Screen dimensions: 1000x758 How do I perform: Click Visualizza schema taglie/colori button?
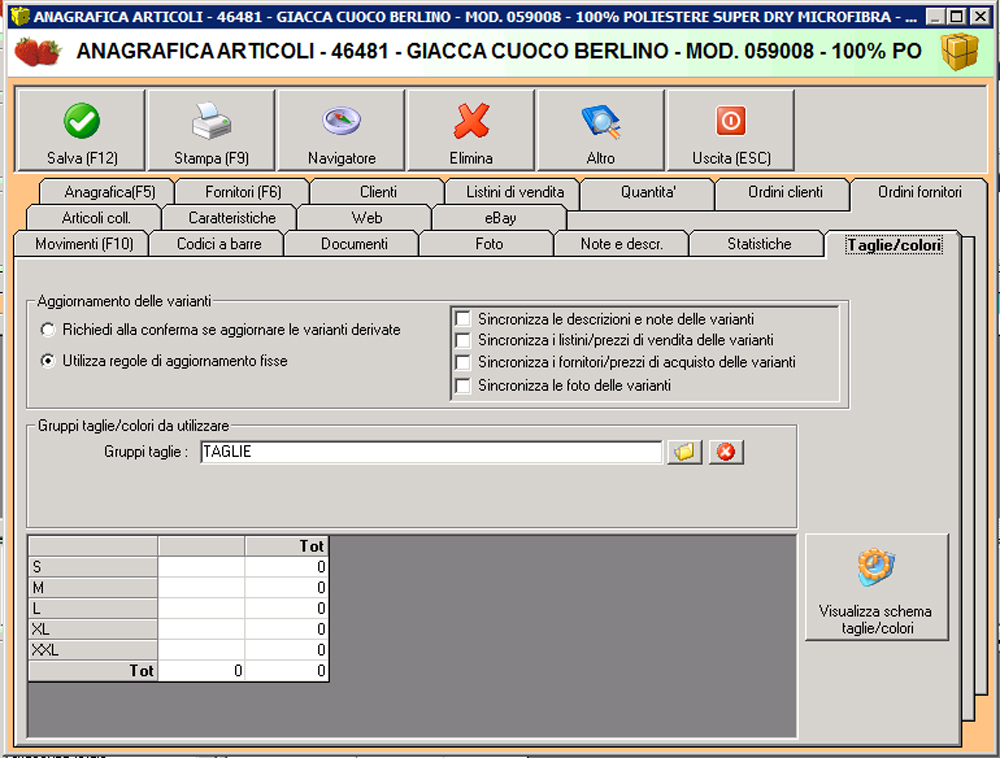tap(876, 587)
